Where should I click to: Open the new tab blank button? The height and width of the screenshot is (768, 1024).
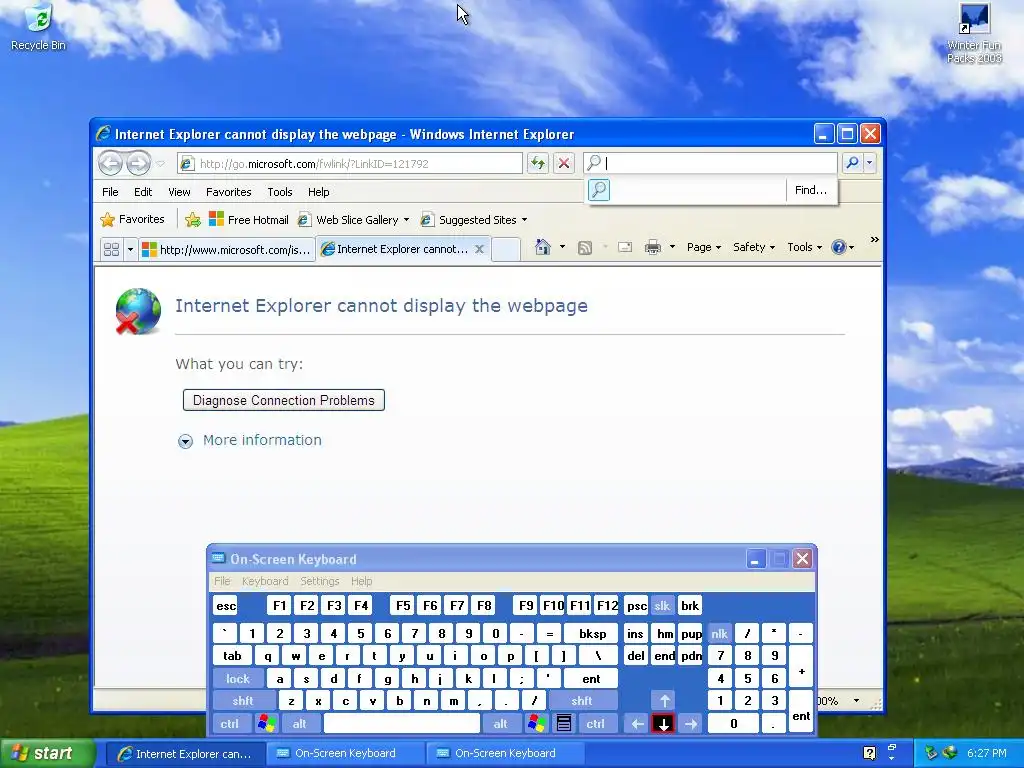(x=505, y=249)
